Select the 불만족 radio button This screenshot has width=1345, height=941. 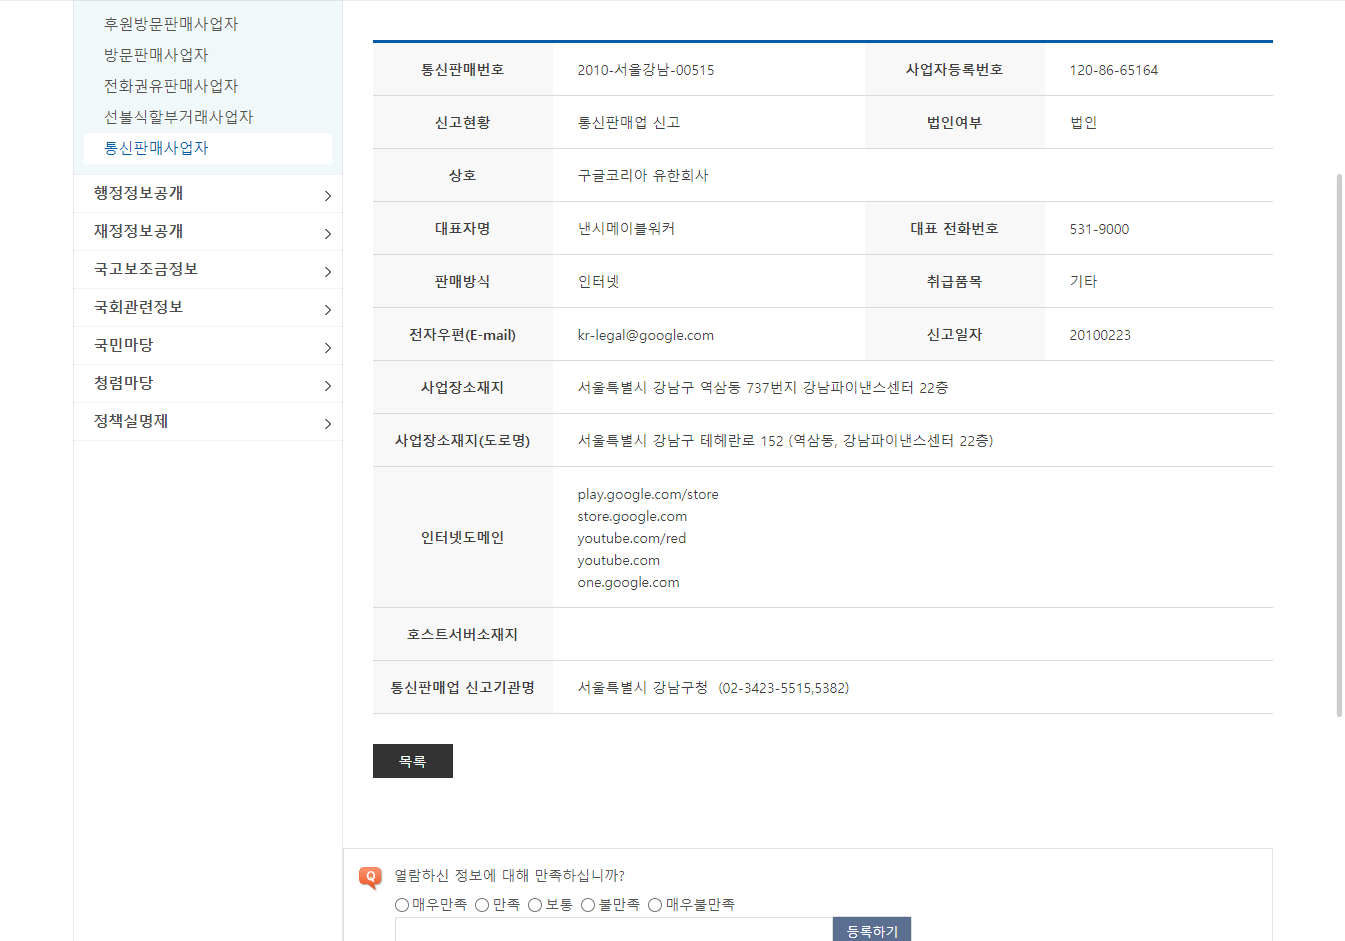tap(588, 905)
